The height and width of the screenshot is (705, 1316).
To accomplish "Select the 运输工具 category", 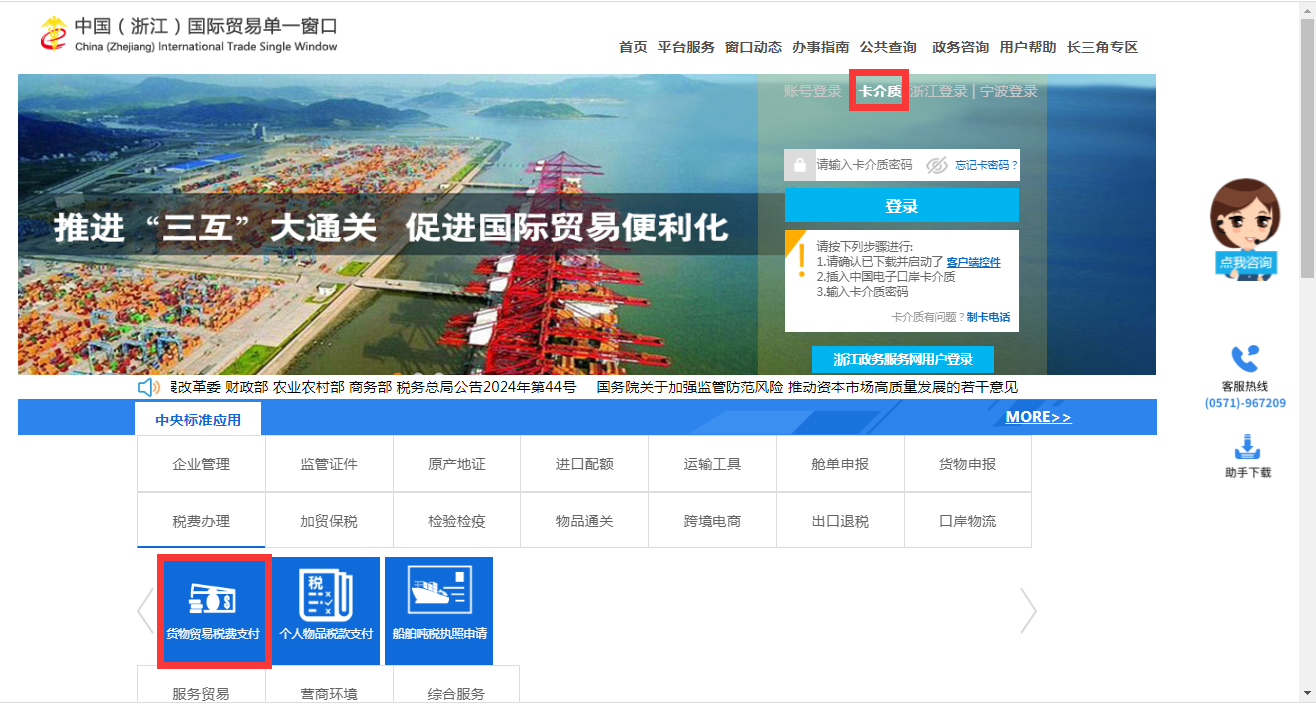I will pyautogui.click(x=713, y=464).
